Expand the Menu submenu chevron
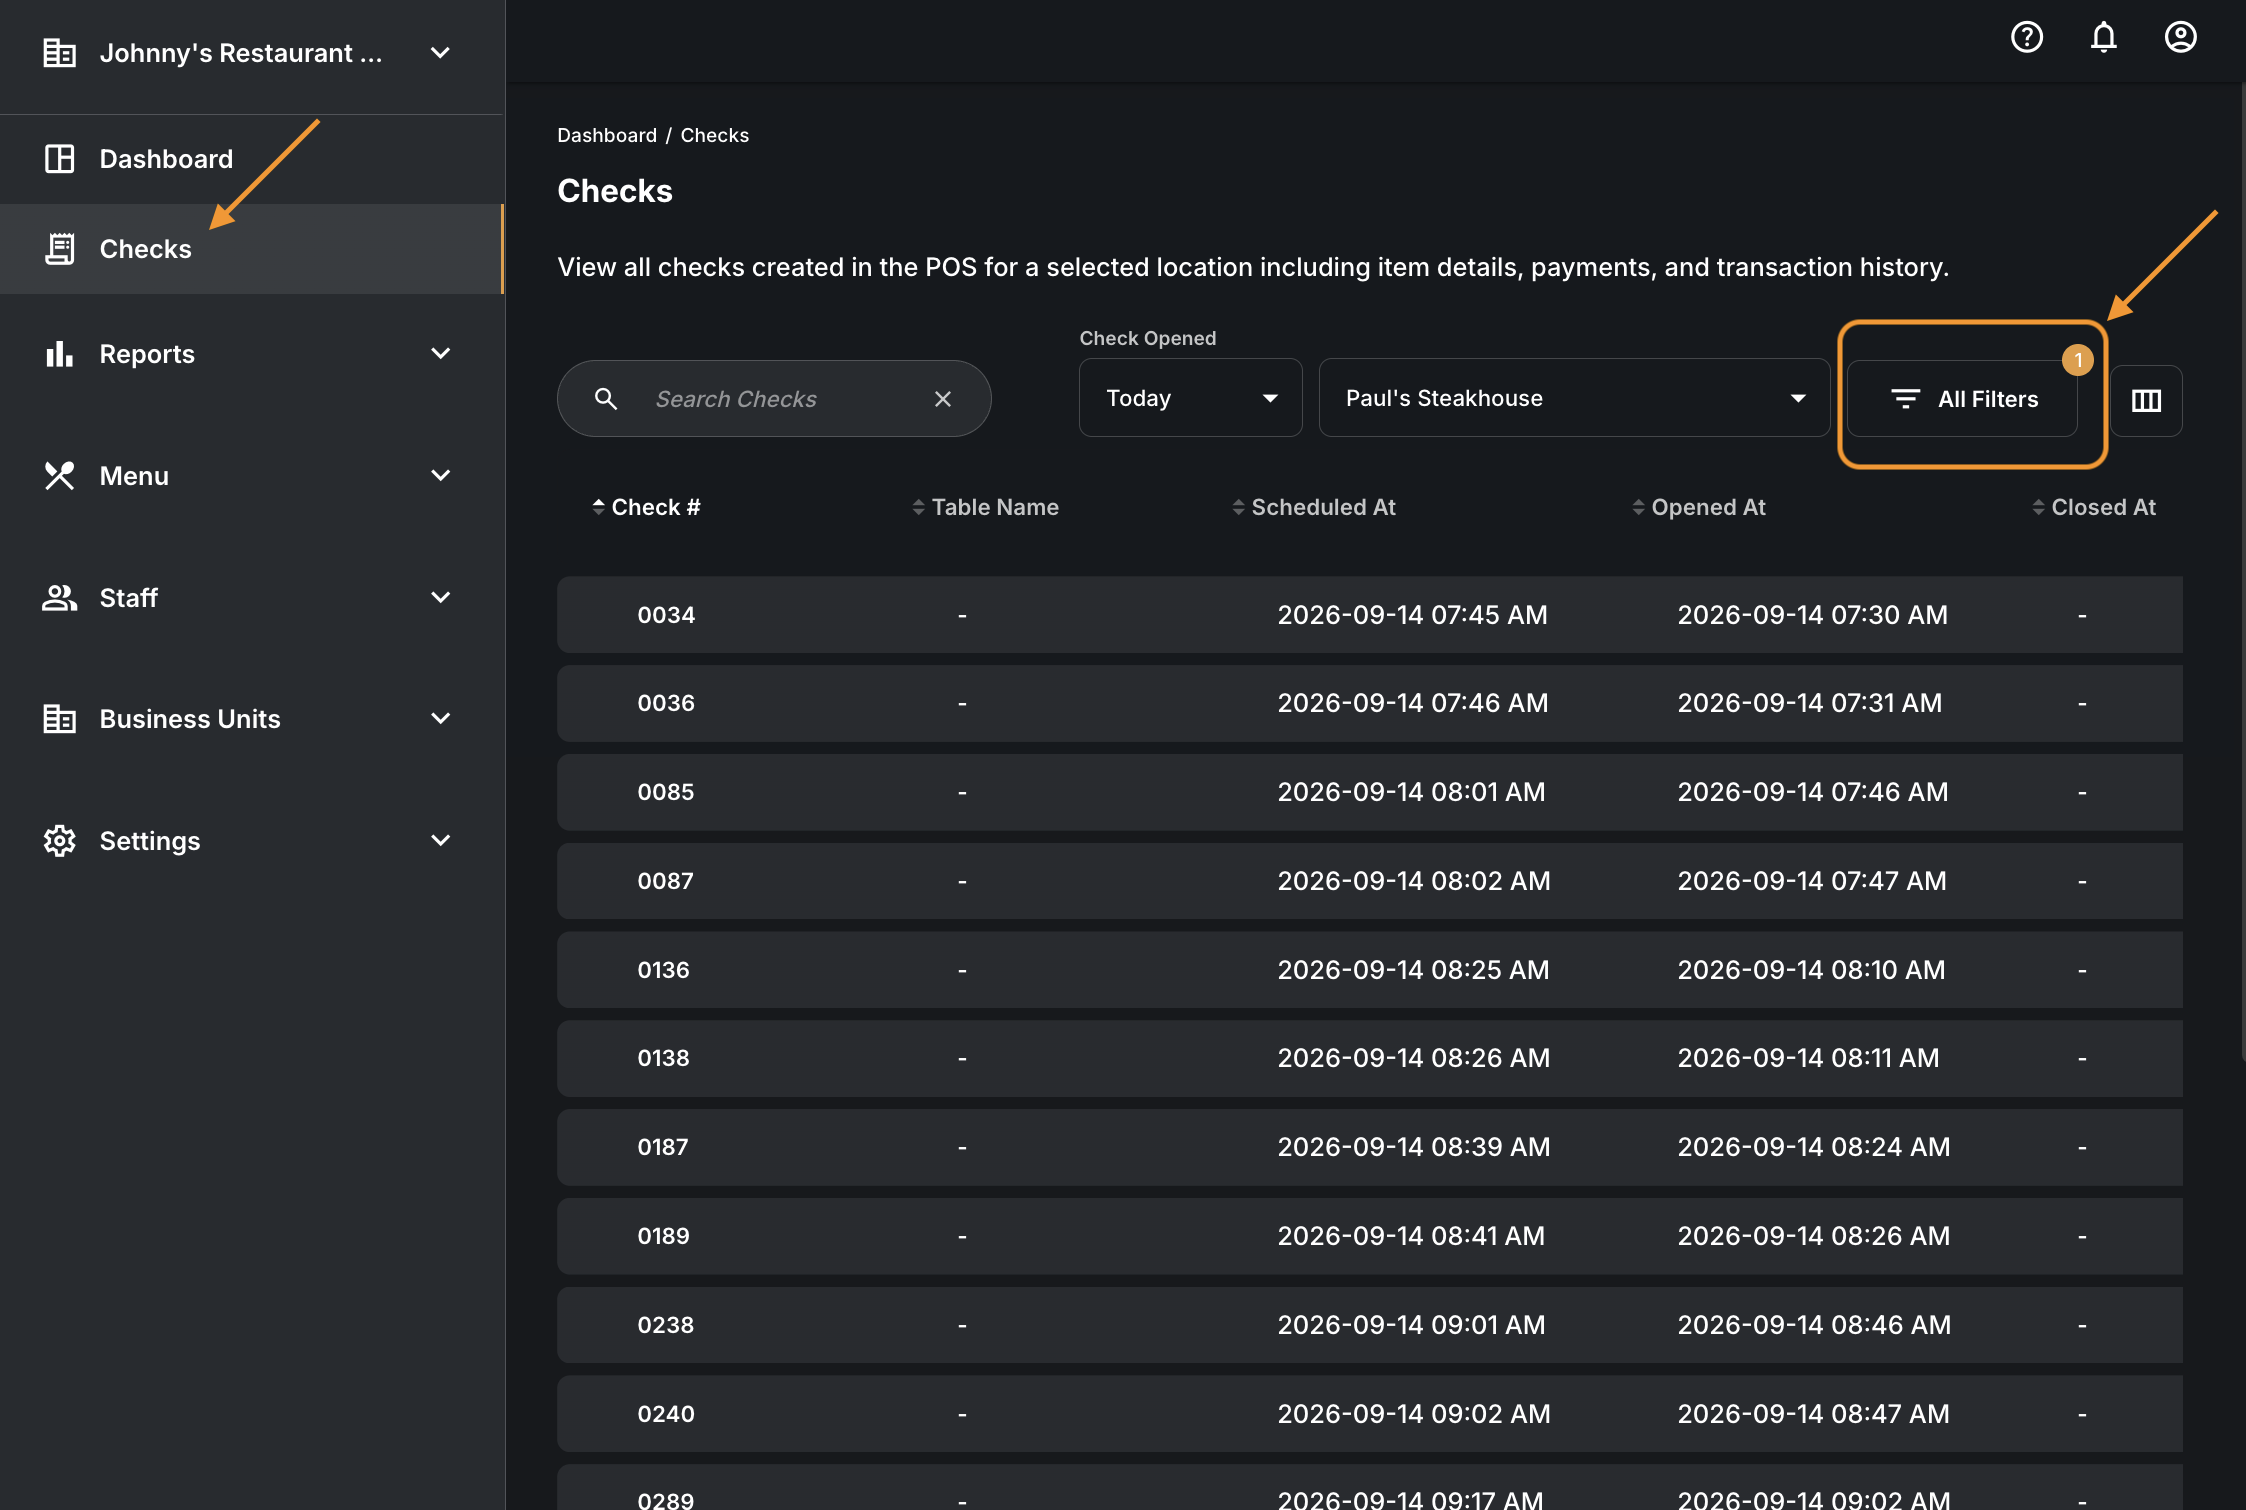2246x1510 pixels. click(440, 476)
